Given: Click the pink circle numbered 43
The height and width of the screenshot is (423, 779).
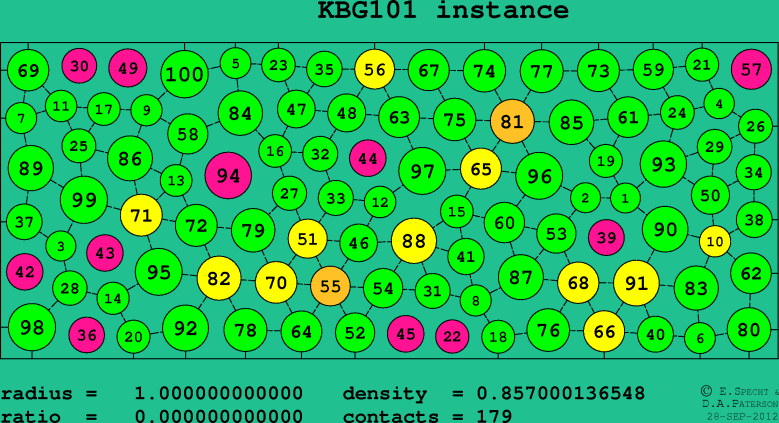Looking at the screenshot, I should 105,253.
